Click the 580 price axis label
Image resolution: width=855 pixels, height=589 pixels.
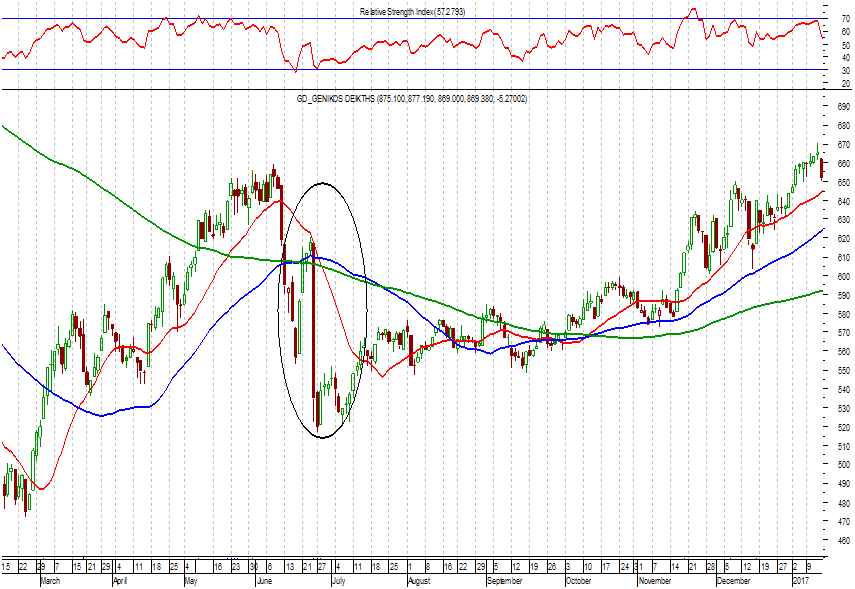point(844,315)
